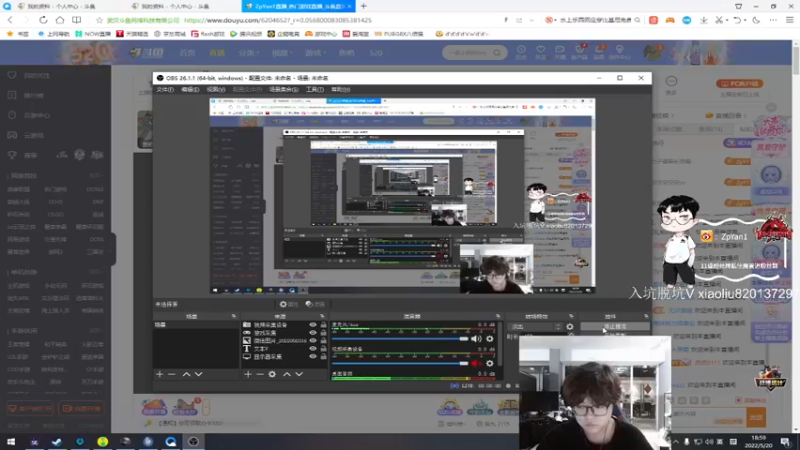The width and height of the screenshot is (800, 450).
Task: Click the 520 link in Douyu header
Action: [376, 53]
